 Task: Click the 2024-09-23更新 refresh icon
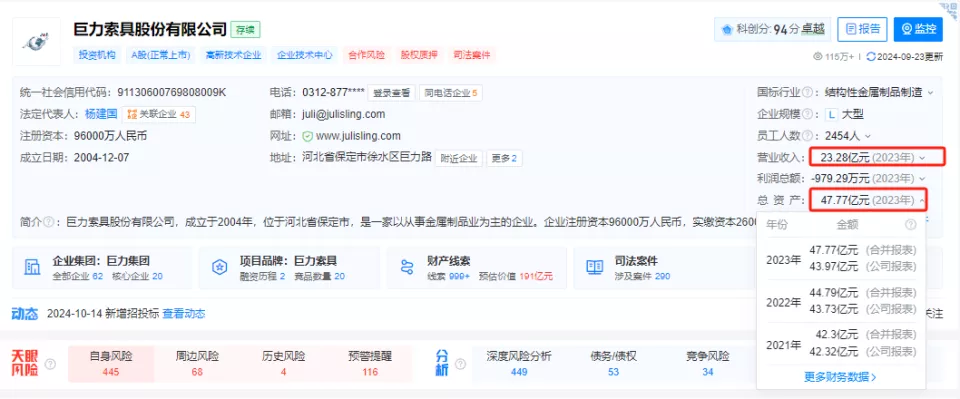(871, 57)
